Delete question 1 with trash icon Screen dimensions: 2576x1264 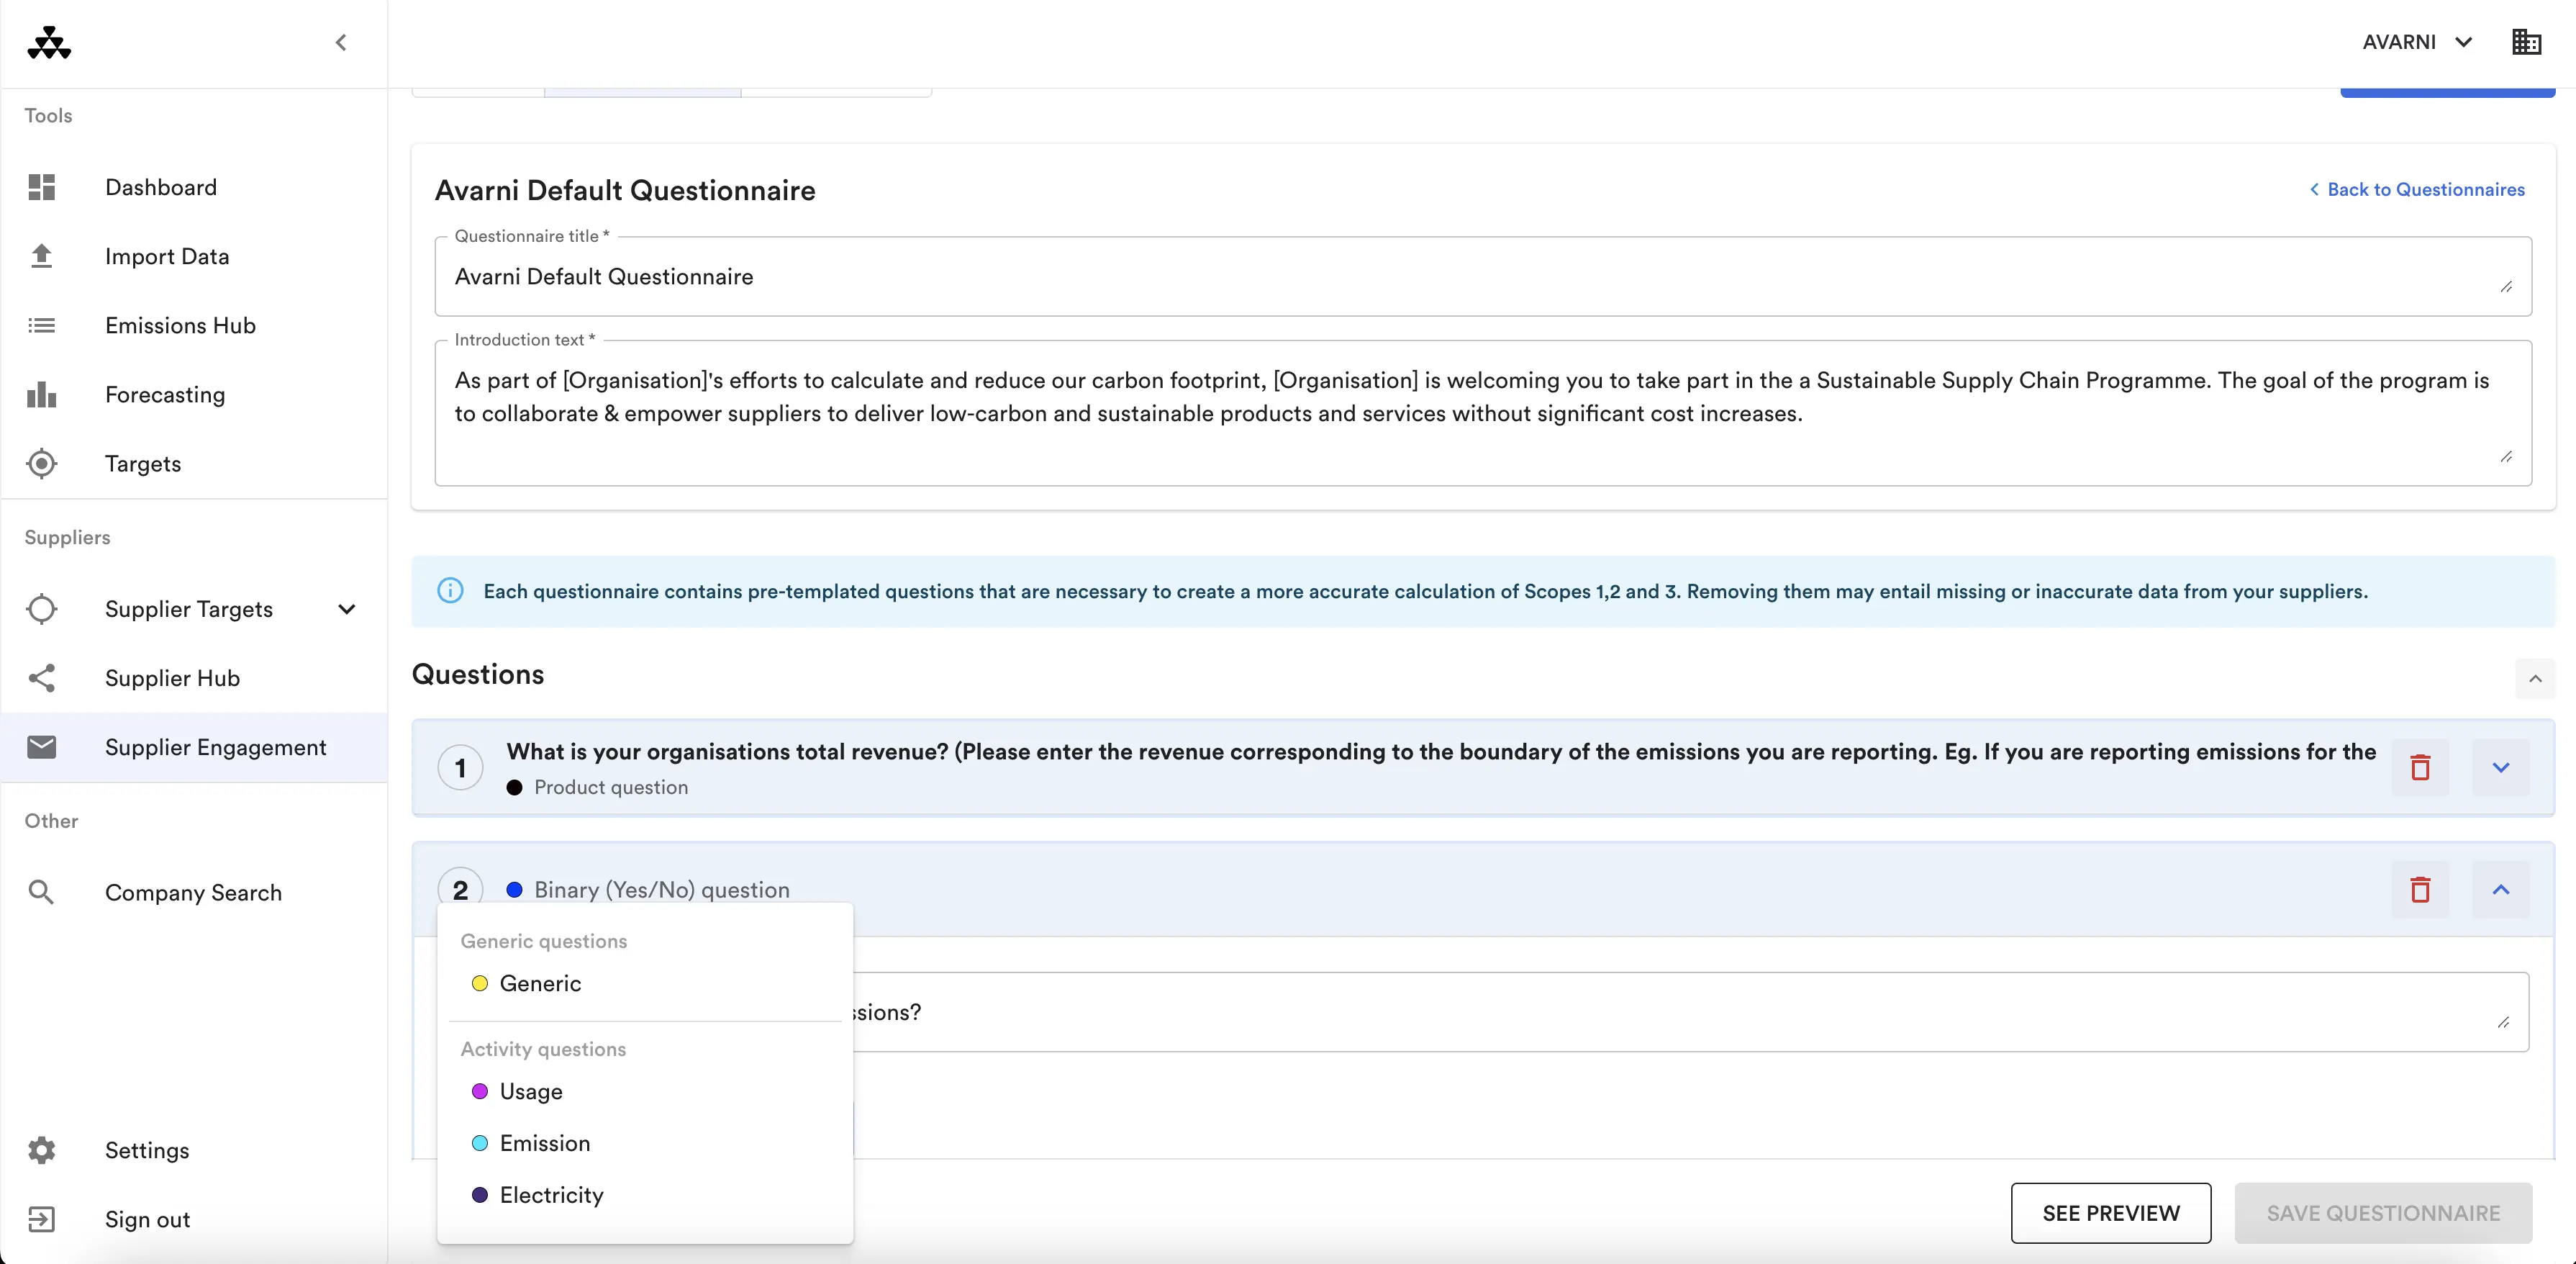coord(2420,767)
